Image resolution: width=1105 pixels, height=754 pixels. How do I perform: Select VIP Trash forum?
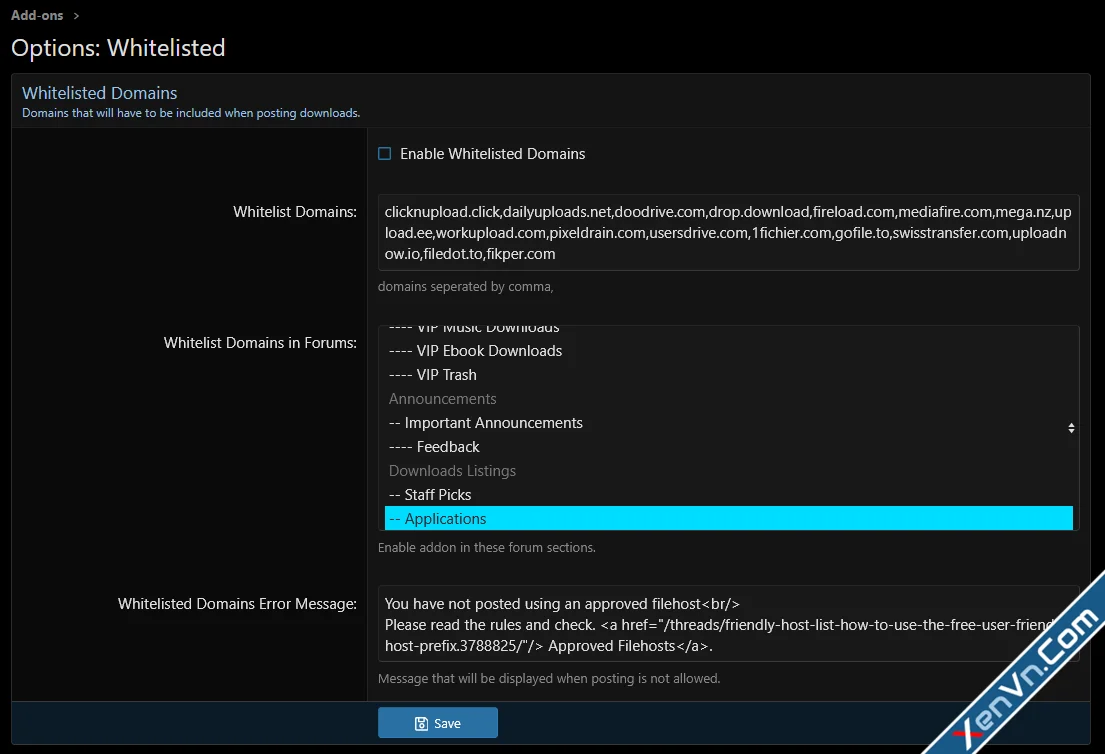click(x=728, y=375)
